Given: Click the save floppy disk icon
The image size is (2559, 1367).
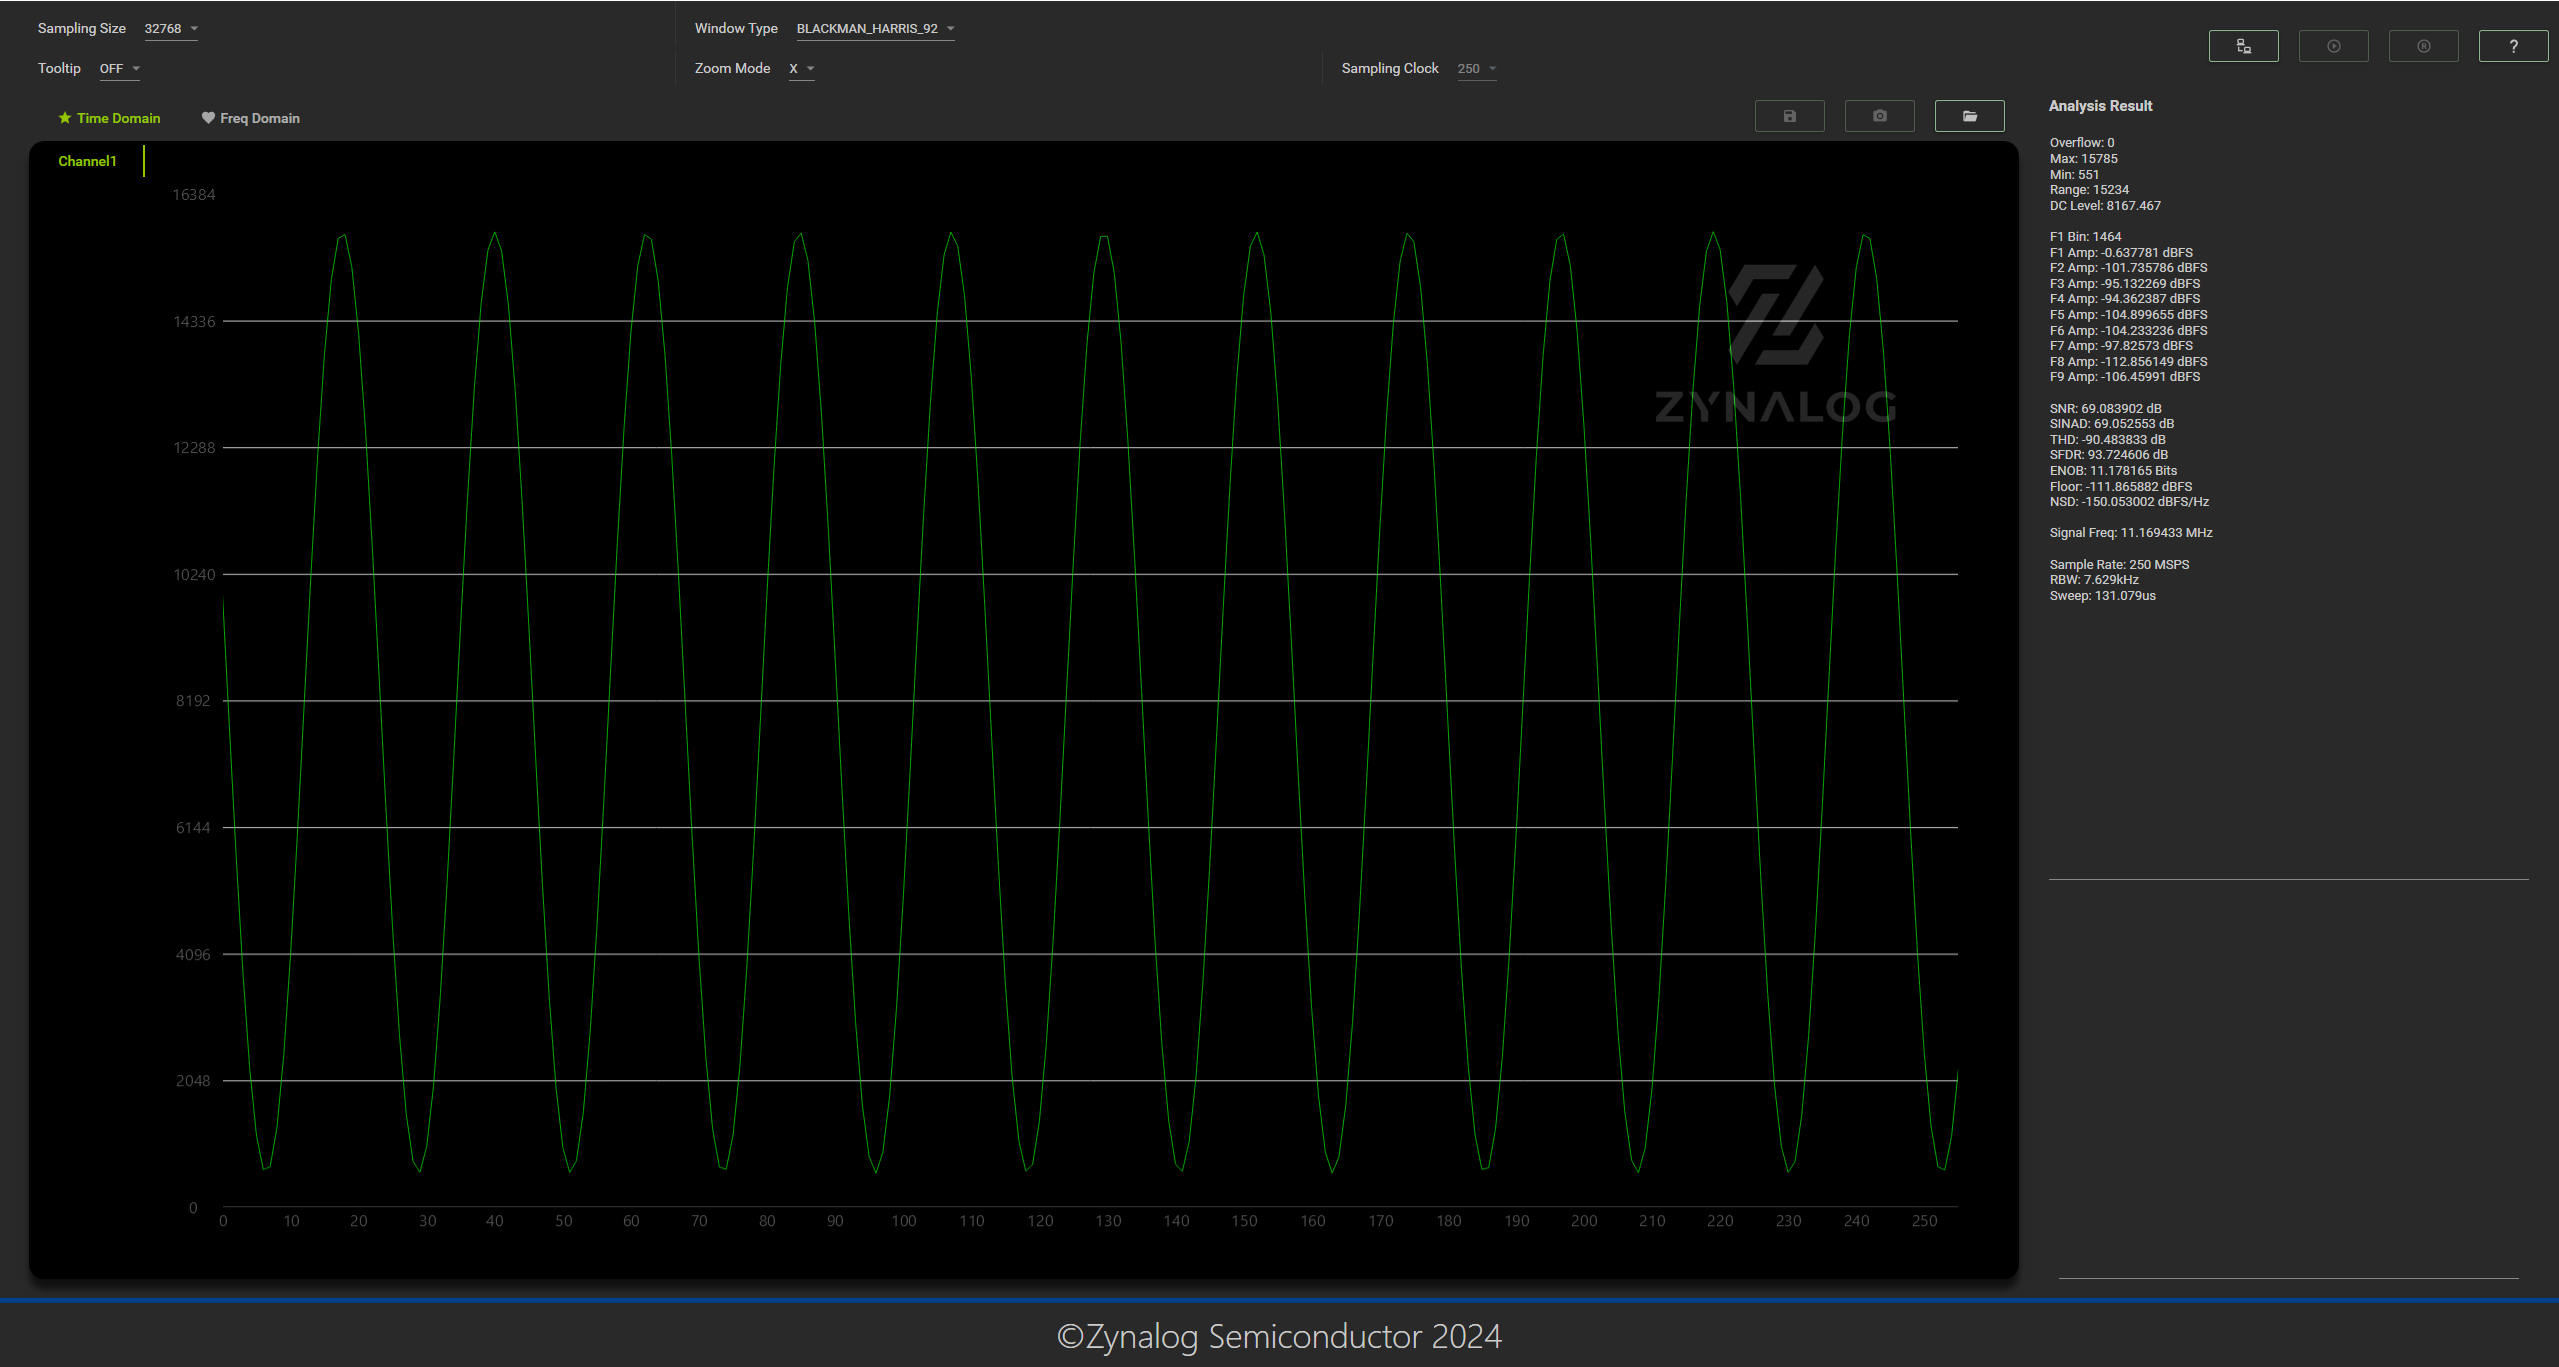Looking at the screenshot, I should pyautogui.click(x=1789, y=116).
